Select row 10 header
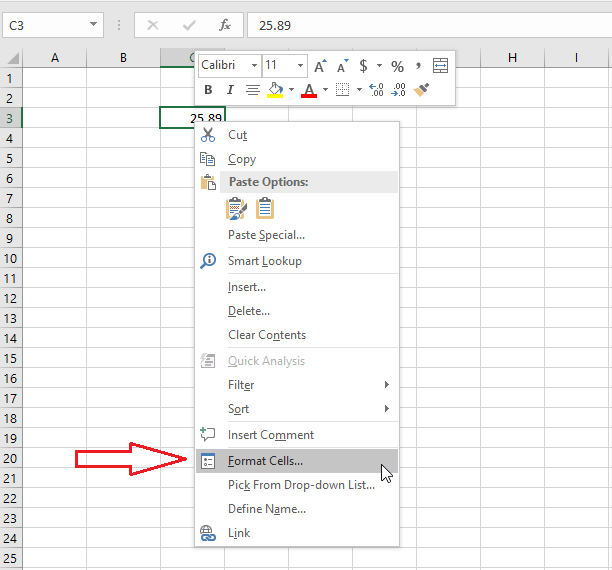This screenshot has height=570, width=612. [x=11, y=258]
